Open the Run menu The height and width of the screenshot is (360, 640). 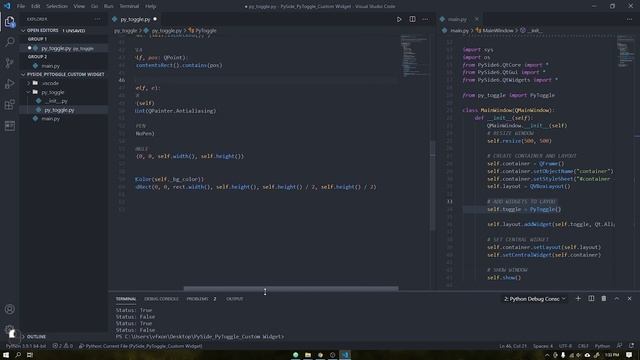click(x=109, y=6)
